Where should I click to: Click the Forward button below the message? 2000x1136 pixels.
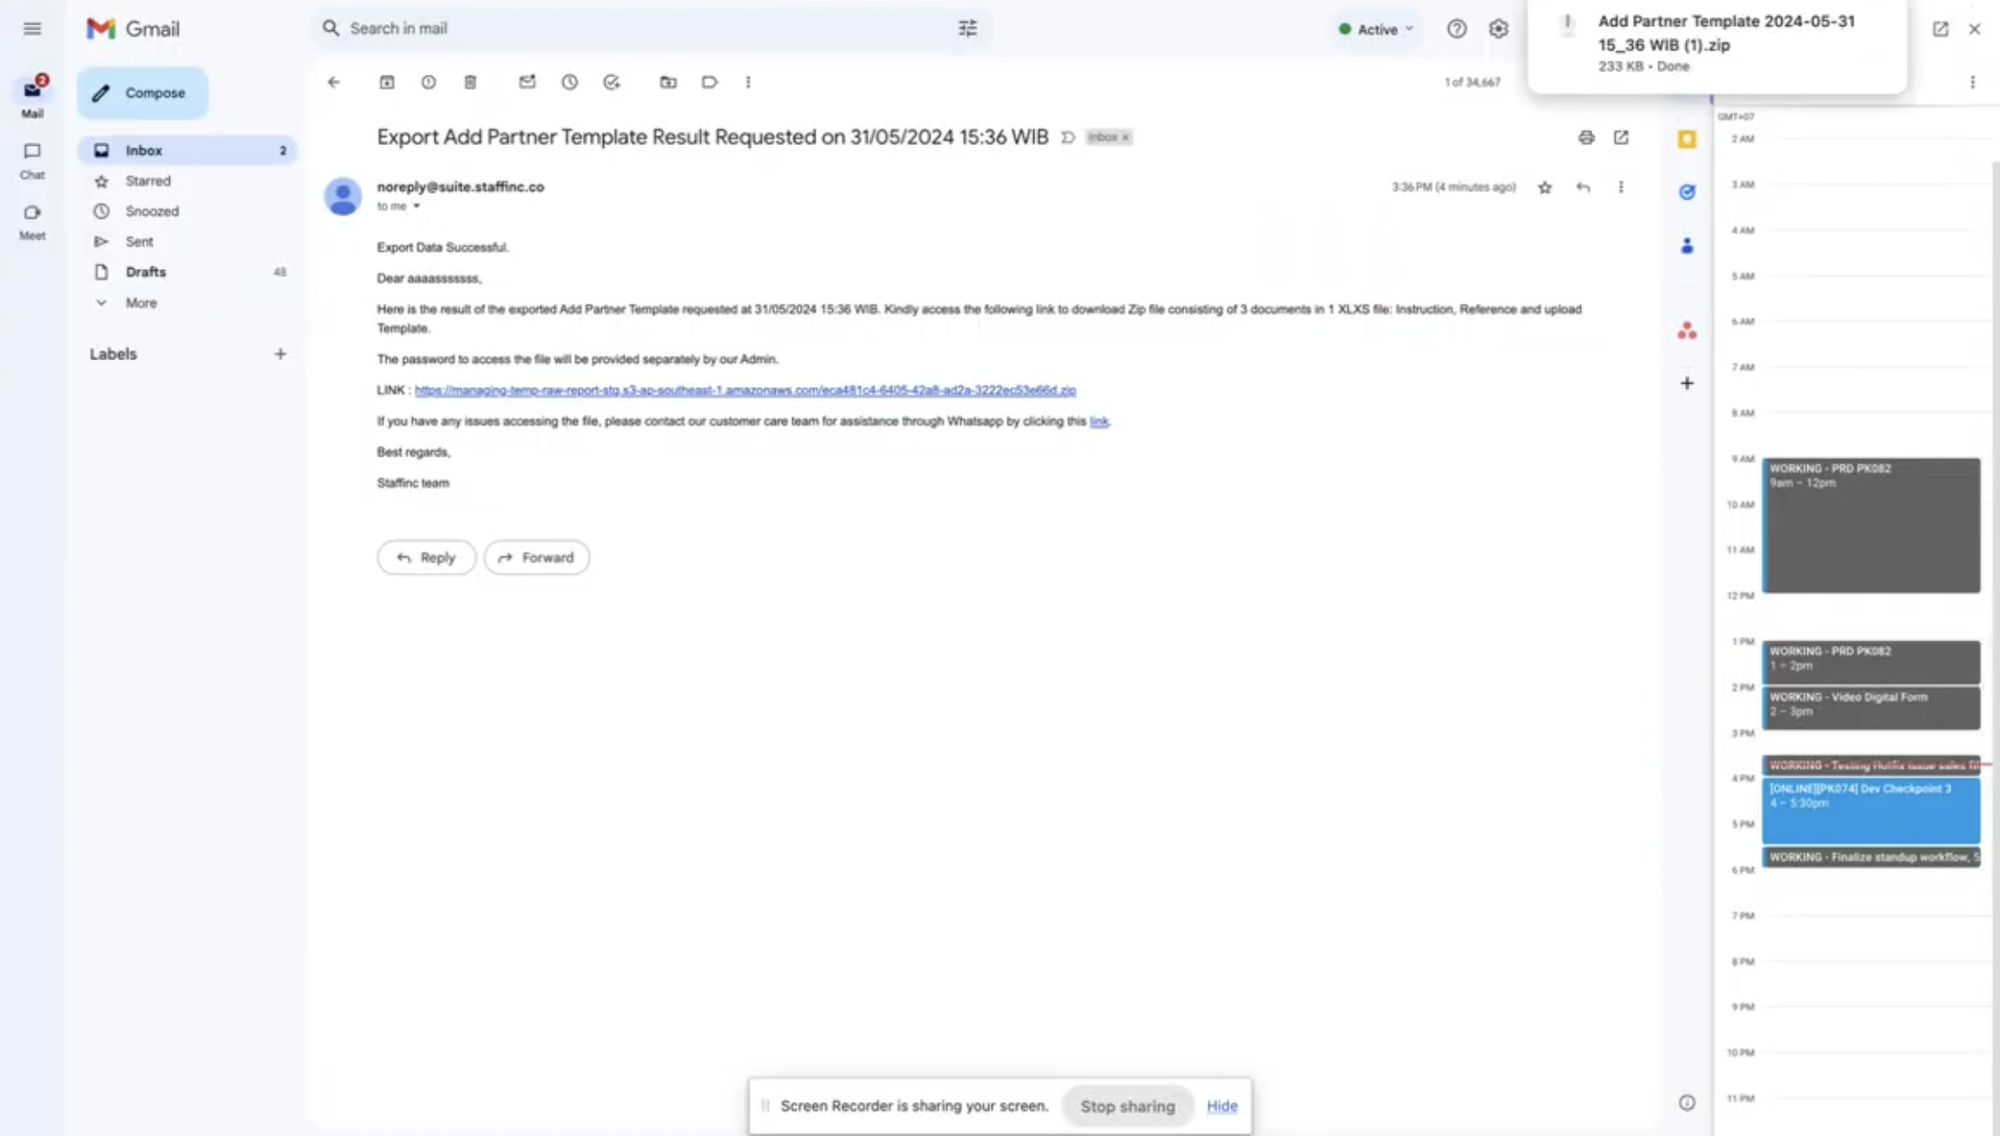click(536, 557)
